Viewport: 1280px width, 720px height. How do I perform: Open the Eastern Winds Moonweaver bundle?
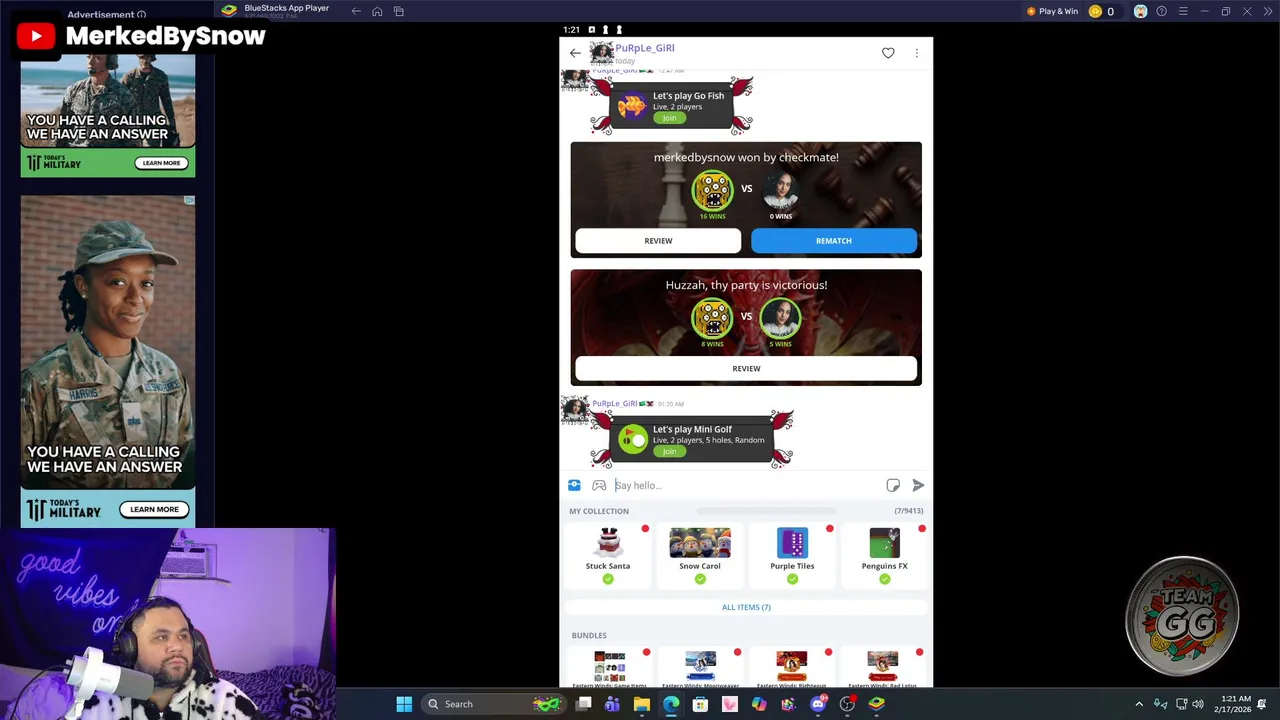tap(700, 669)
